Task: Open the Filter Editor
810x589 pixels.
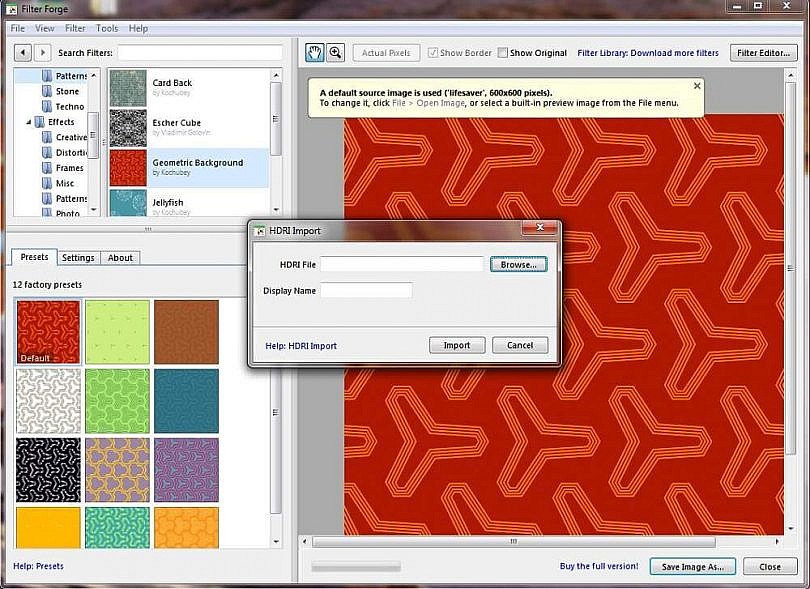Action: pos(764,53)
